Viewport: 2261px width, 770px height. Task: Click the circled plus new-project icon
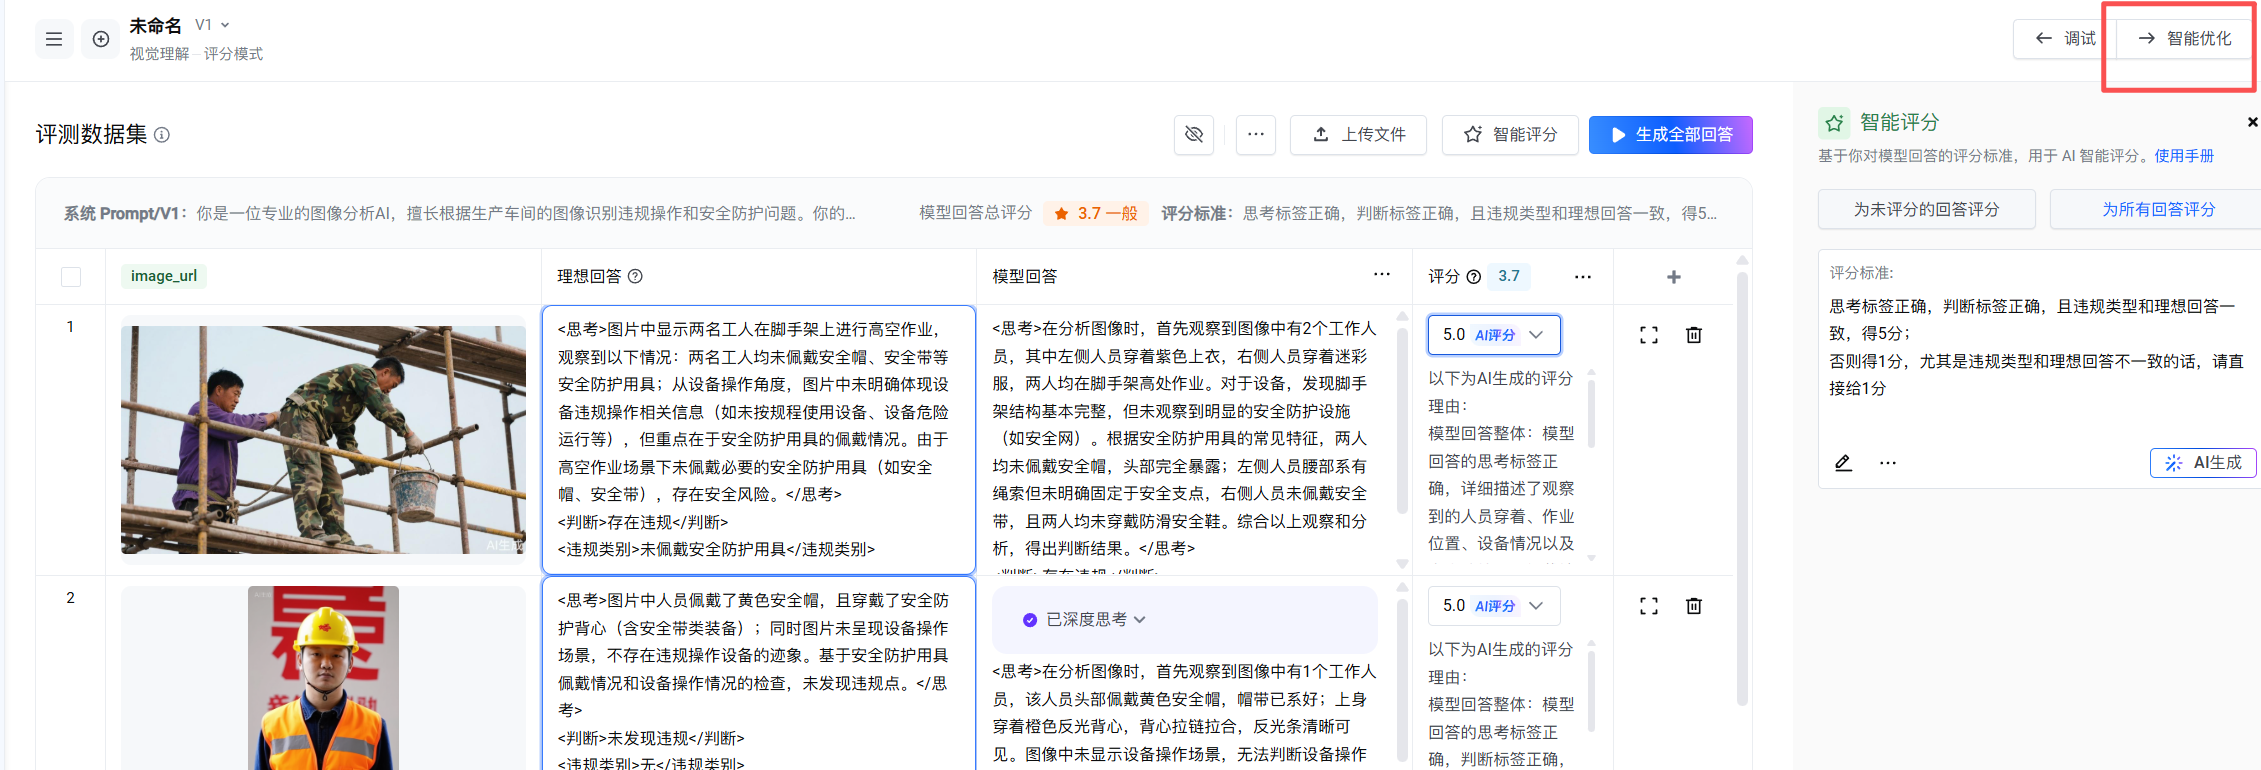101,39
